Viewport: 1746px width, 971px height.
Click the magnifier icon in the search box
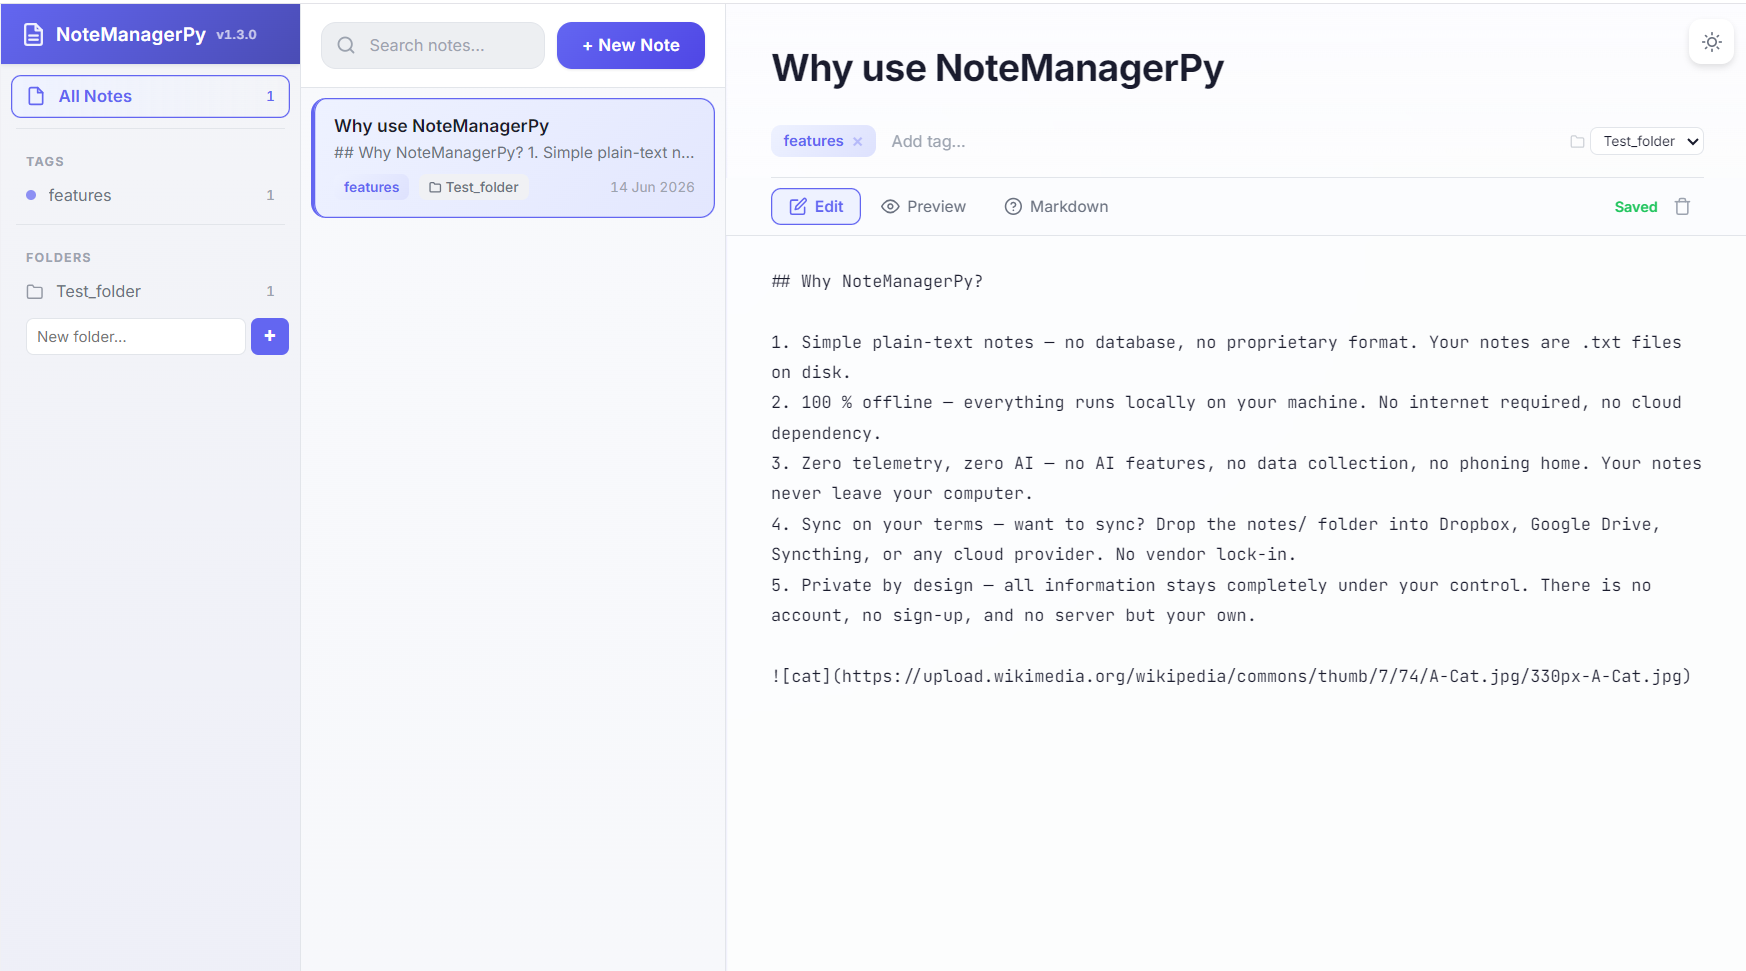[346, 45]
